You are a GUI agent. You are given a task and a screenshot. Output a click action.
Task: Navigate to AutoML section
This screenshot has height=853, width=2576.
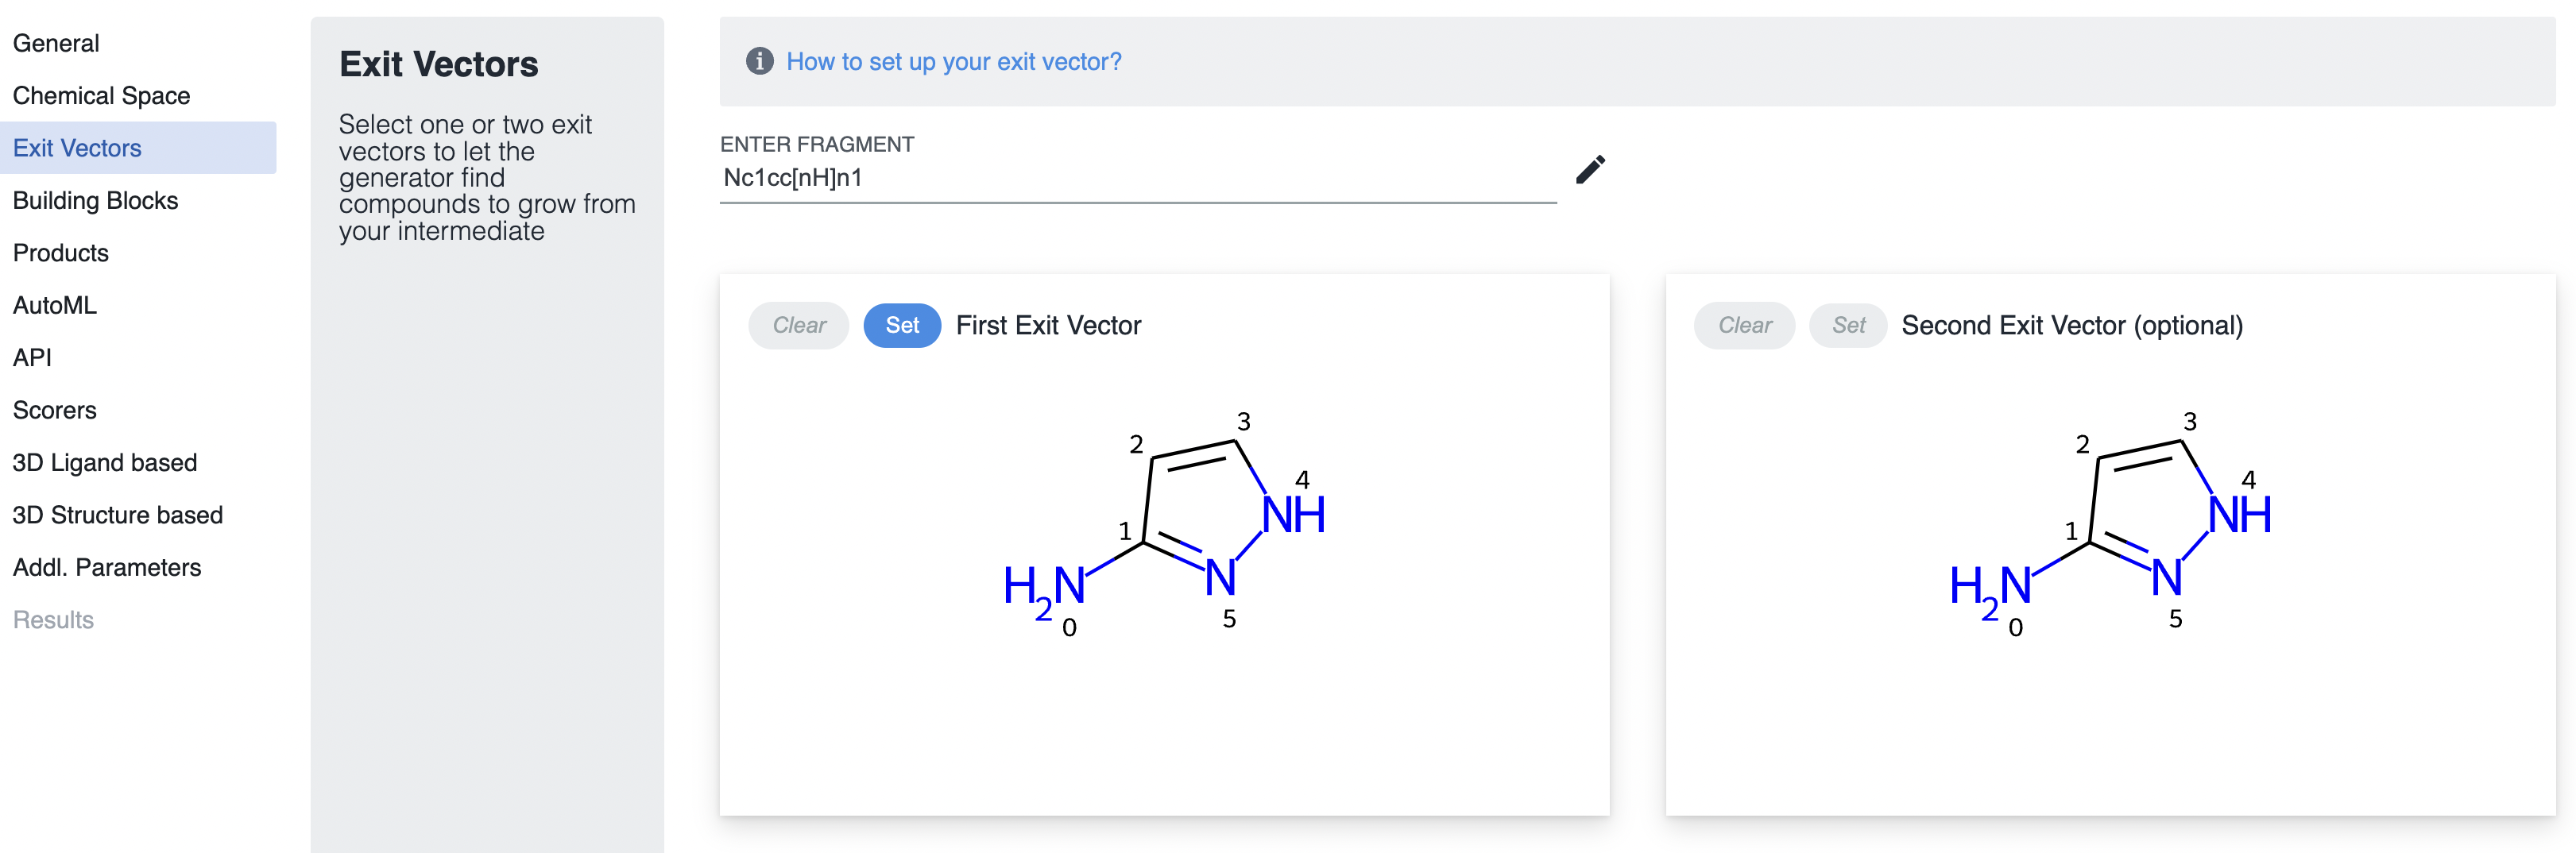(55, 305)
